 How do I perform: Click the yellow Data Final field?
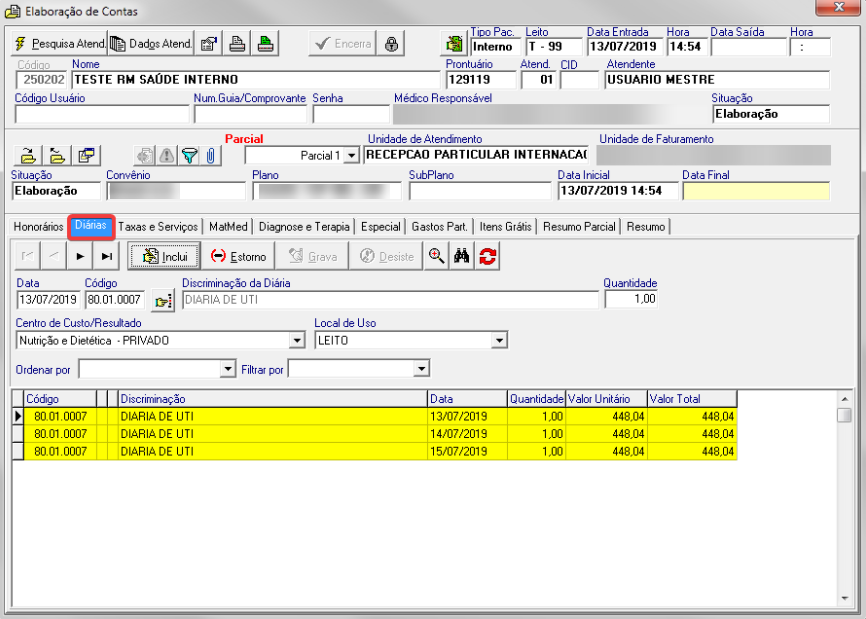pyautogui.click(x=756, y=191)
